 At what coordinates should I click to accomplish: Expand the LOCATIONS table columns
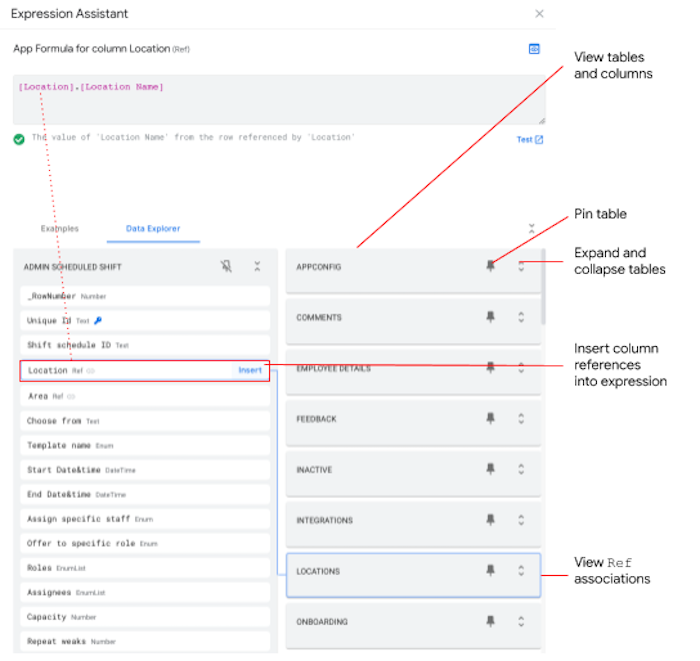pyautogui.click(x=521, y=571)
